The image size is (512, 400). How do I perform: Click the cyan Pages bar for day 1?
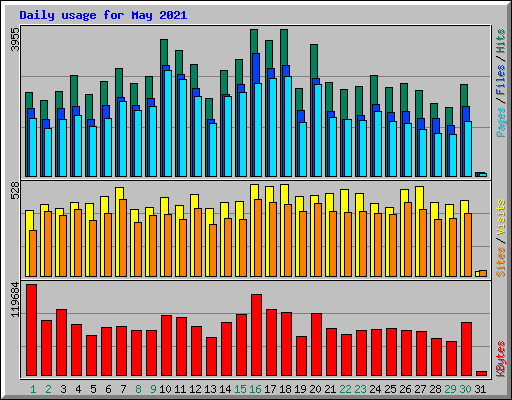click(x=33, y=147)
